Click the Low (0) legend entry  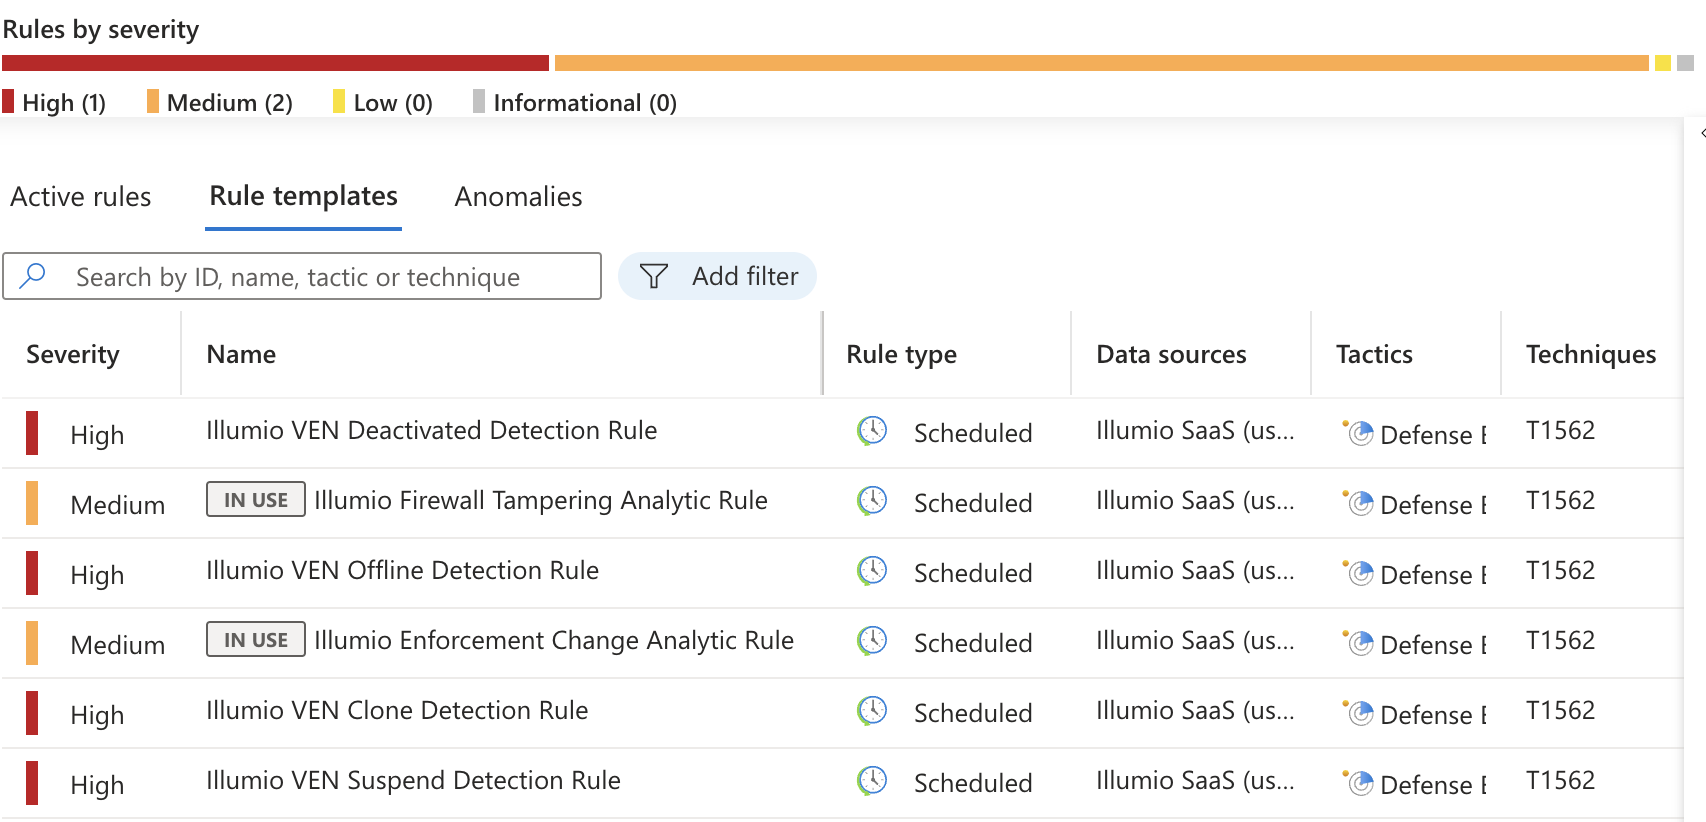[x=383, y=102]
